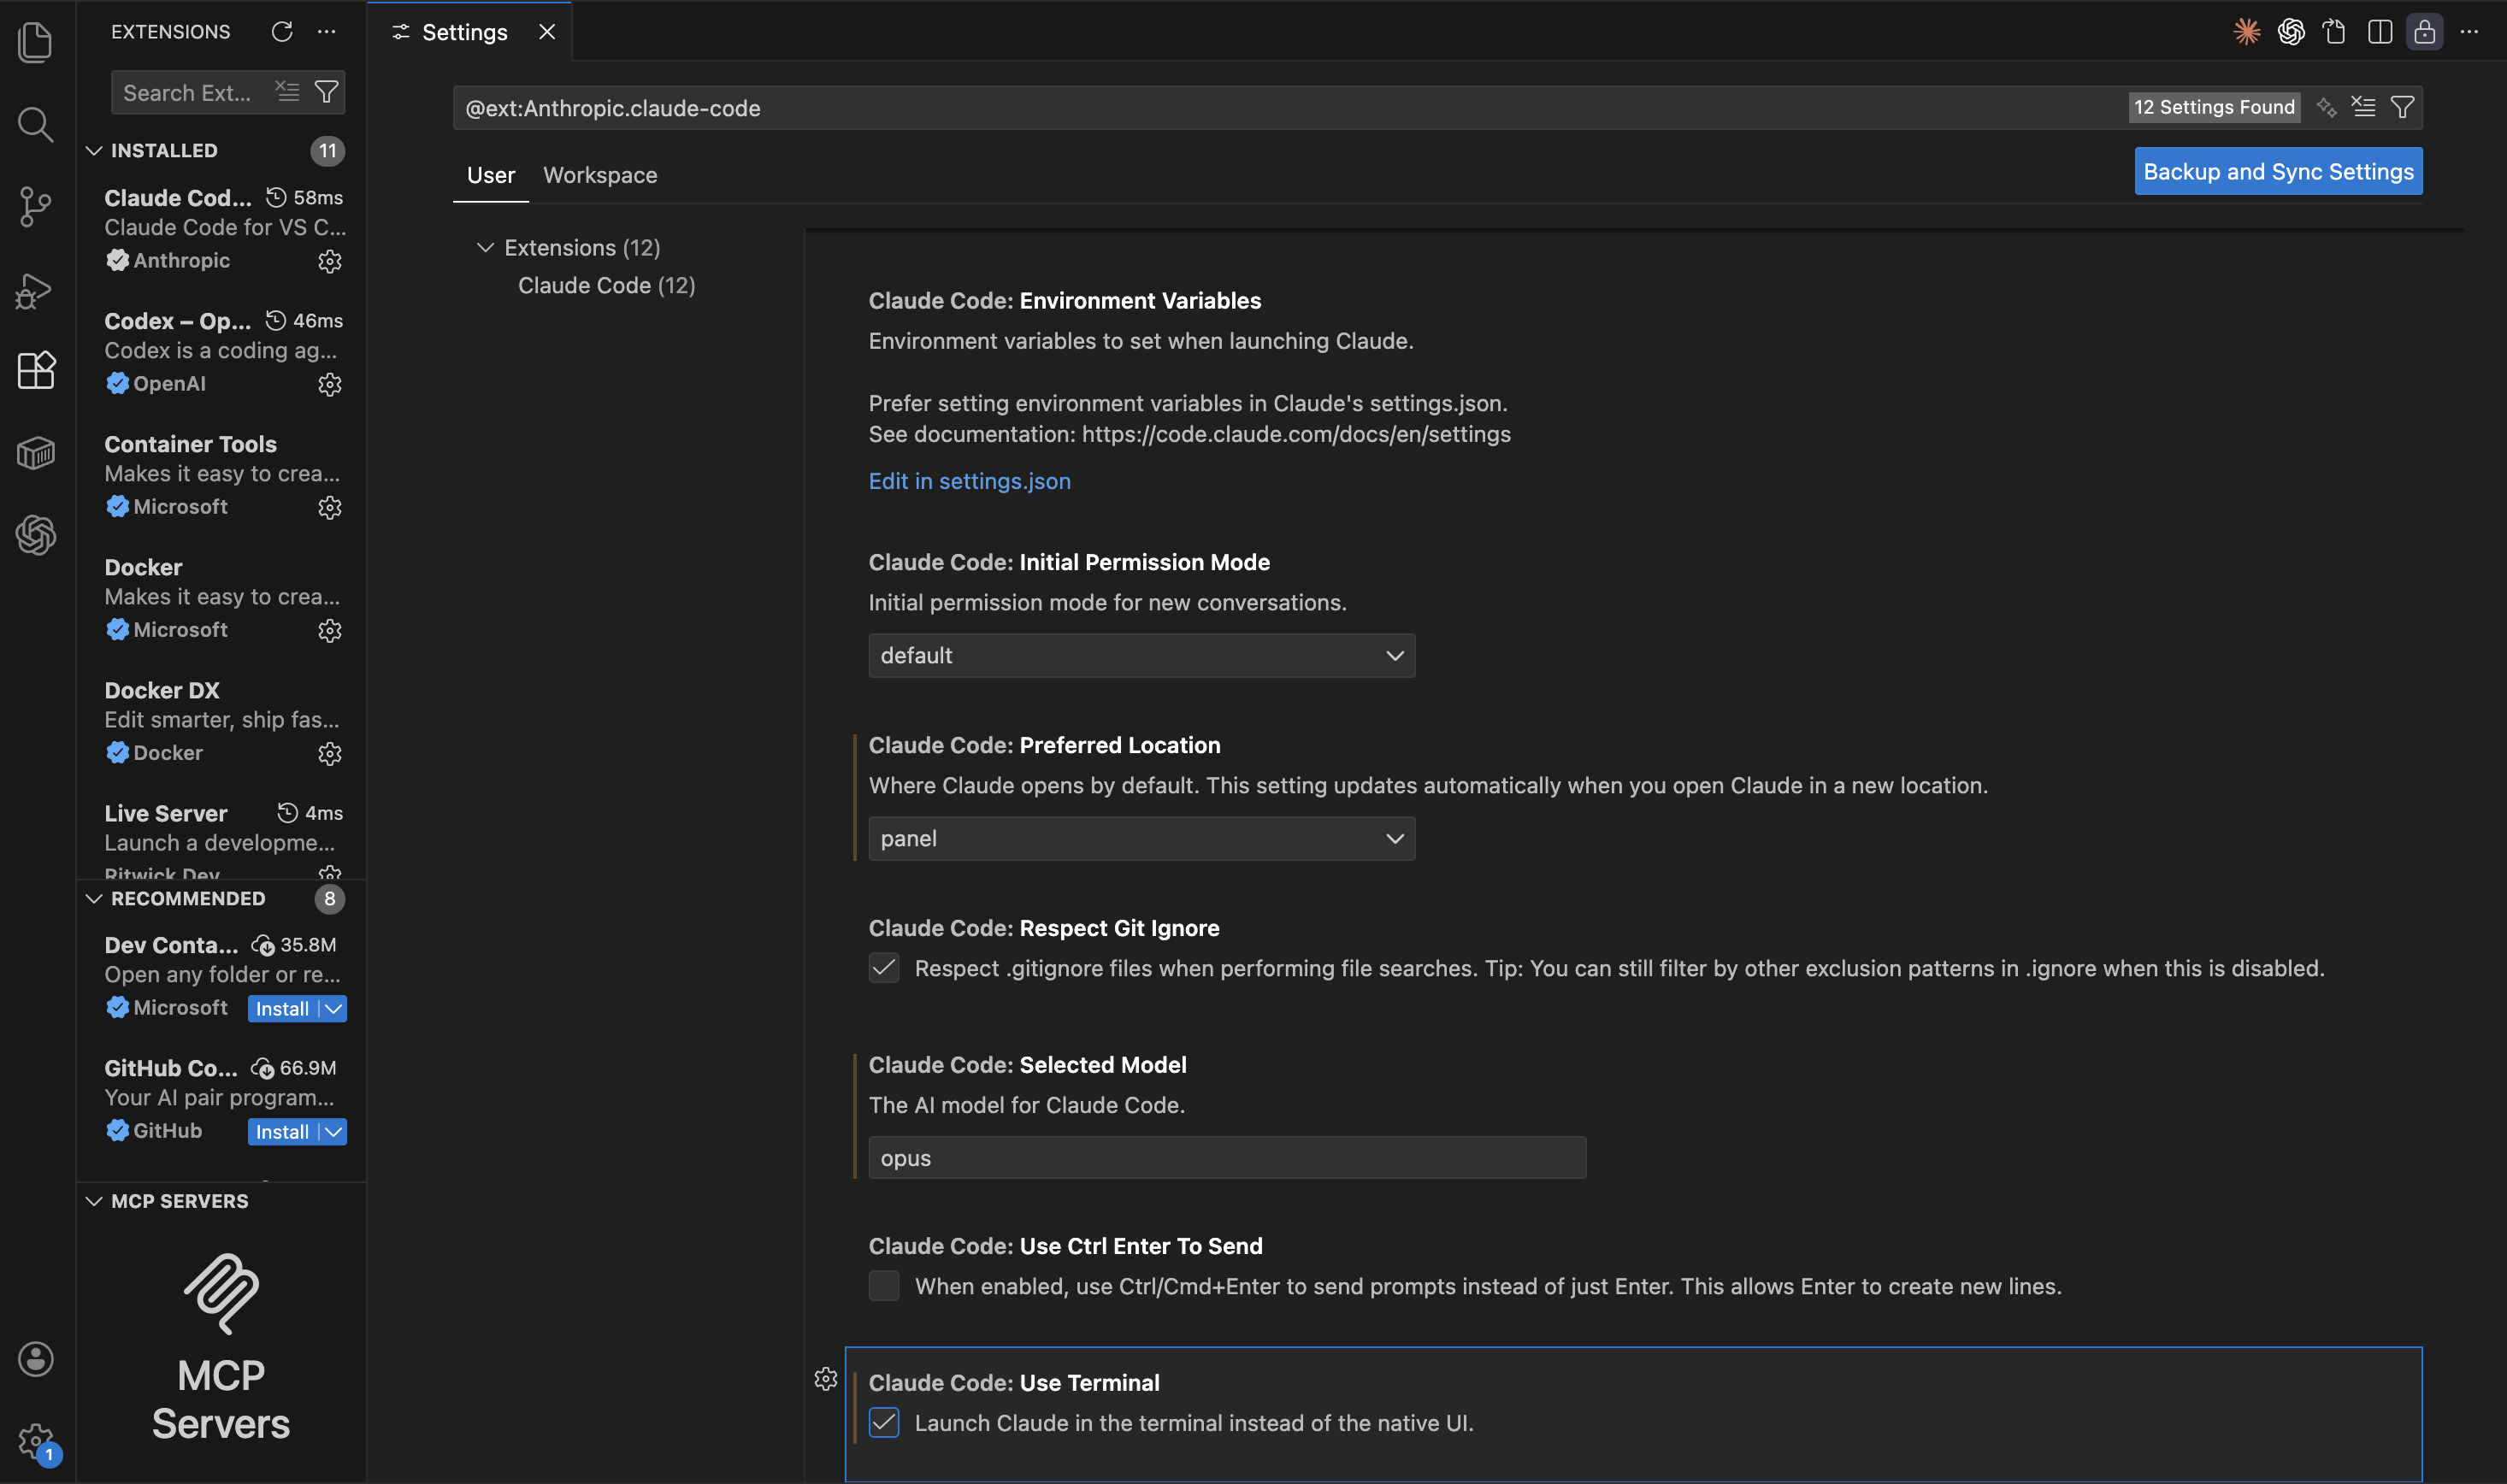Open Edit in settings.json link
Viewport: 2507px width, 1484px height.
(969, 481)
